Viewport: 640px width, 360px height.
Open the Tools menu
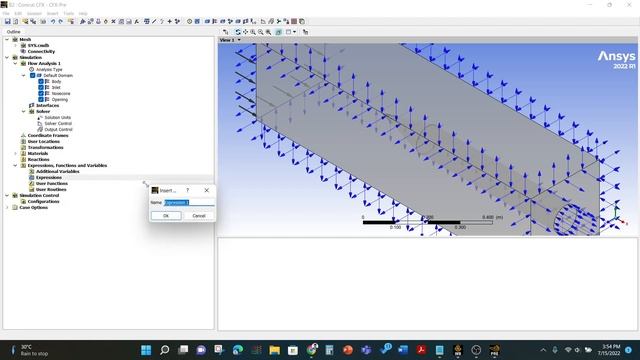[x=69, y=13]
